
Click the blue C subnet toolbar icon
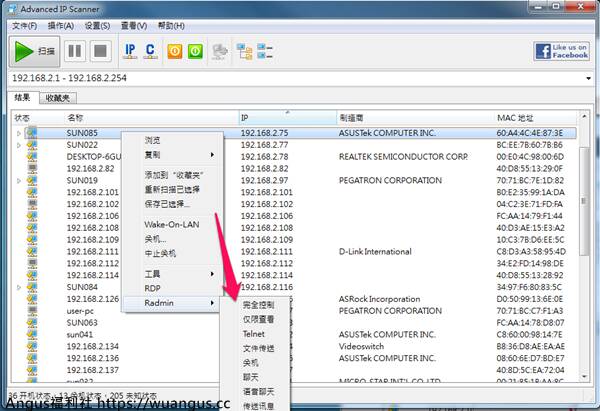click(x=150, y=51)
